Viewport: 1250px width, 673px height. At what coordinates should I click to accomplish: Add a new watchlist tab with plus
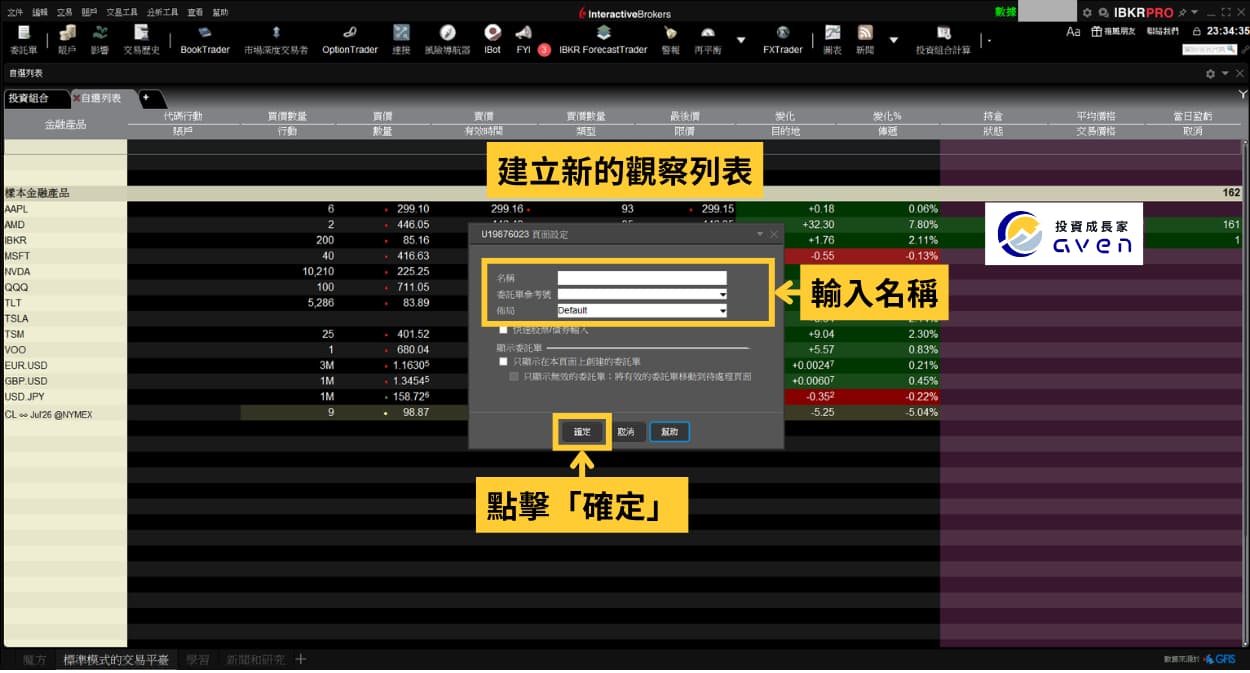[146, 98]
